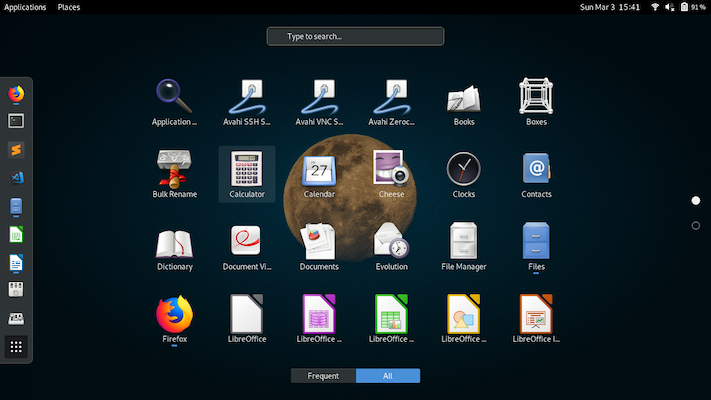Open the Application Finder magnifier icon
This screenshot has width=711, height=400.
click(x=174, y=97)
